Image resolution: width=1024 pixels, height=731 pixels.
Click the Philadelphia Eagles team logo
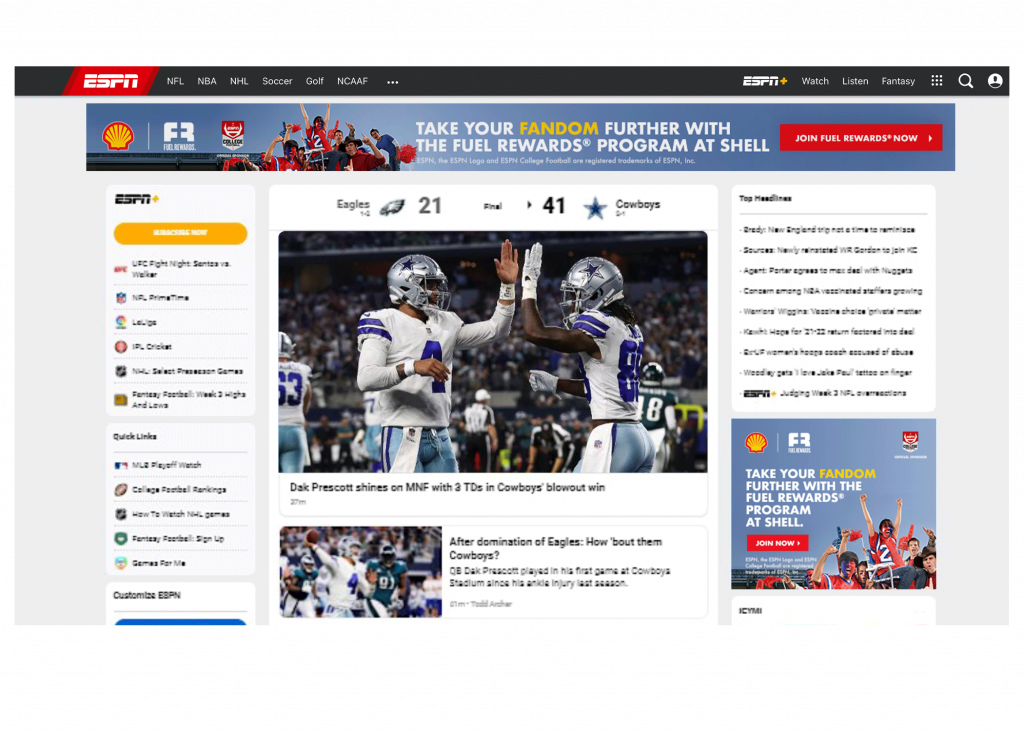tap(391, 207)
